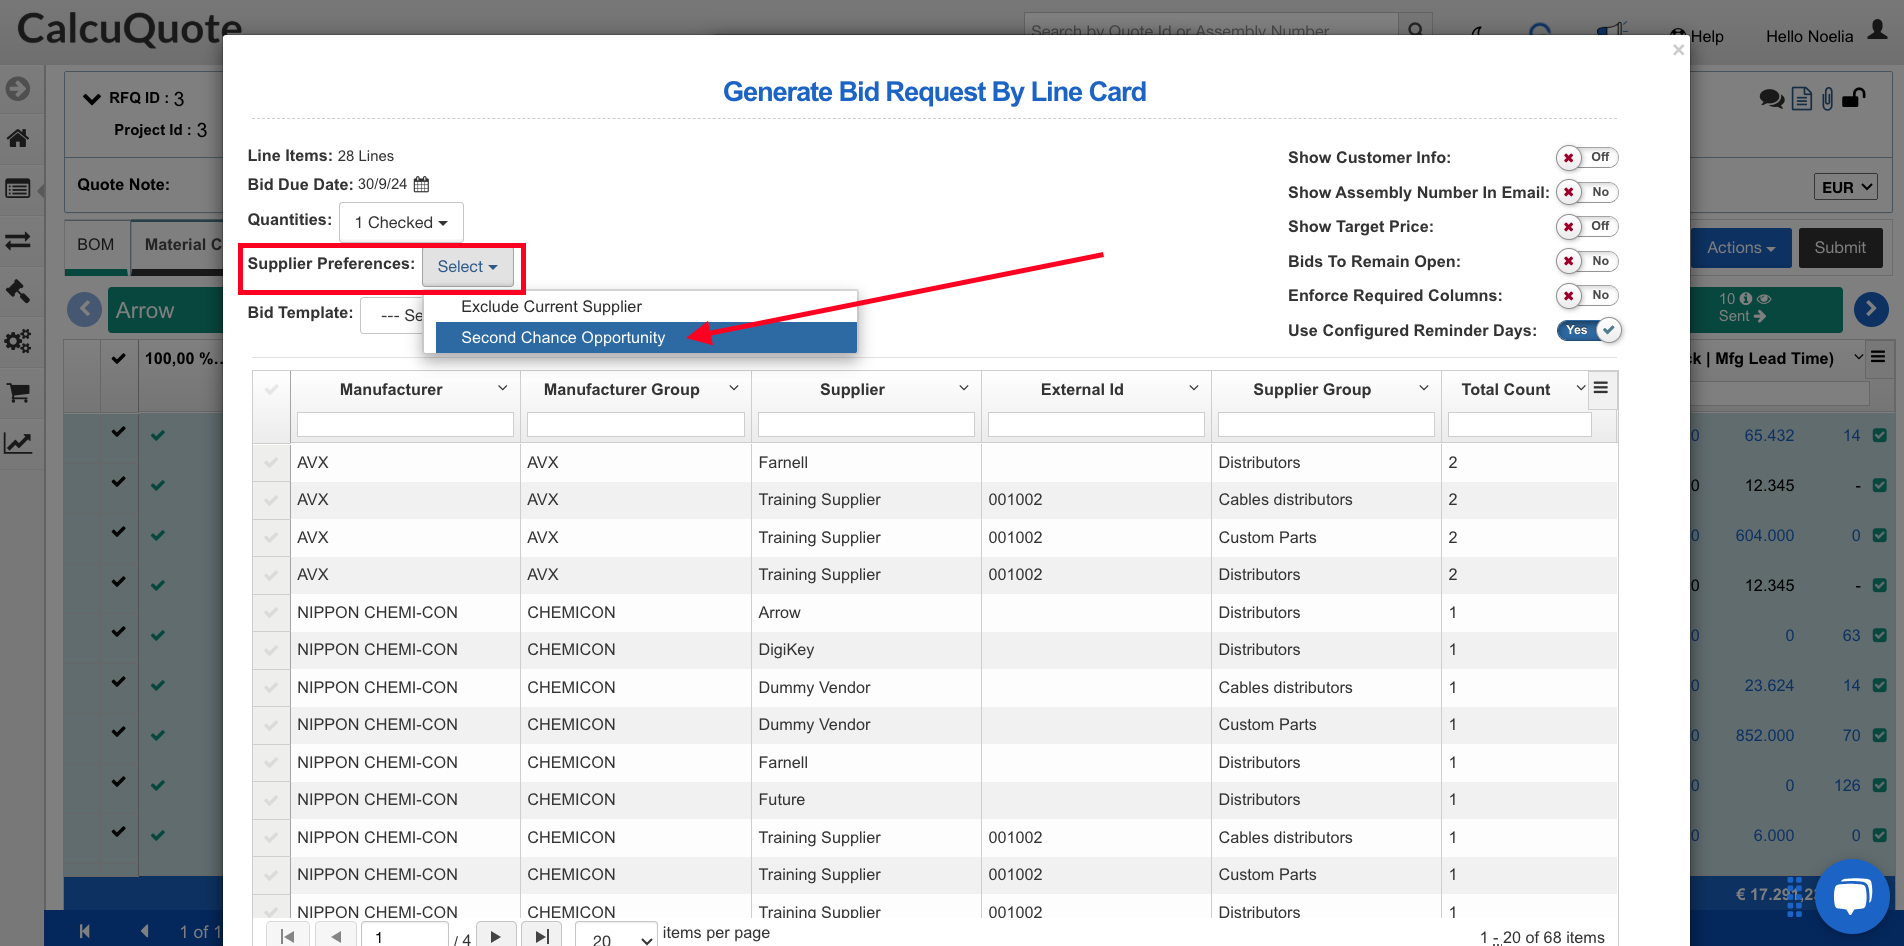The image size is (1904, 946).
Task: Go to first page of grid
Action: 287,936
